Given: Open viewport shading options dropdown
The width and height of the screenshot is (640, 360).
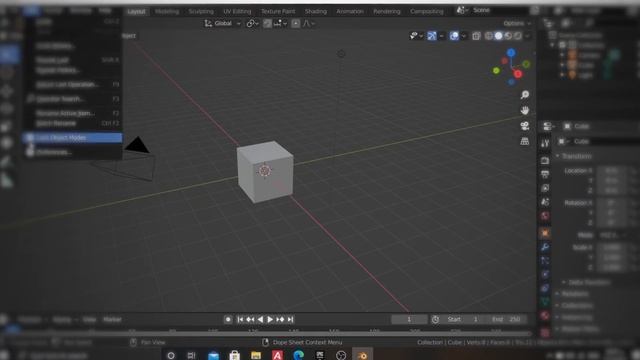Looking at the screenshot, I should tap(528, 36).
